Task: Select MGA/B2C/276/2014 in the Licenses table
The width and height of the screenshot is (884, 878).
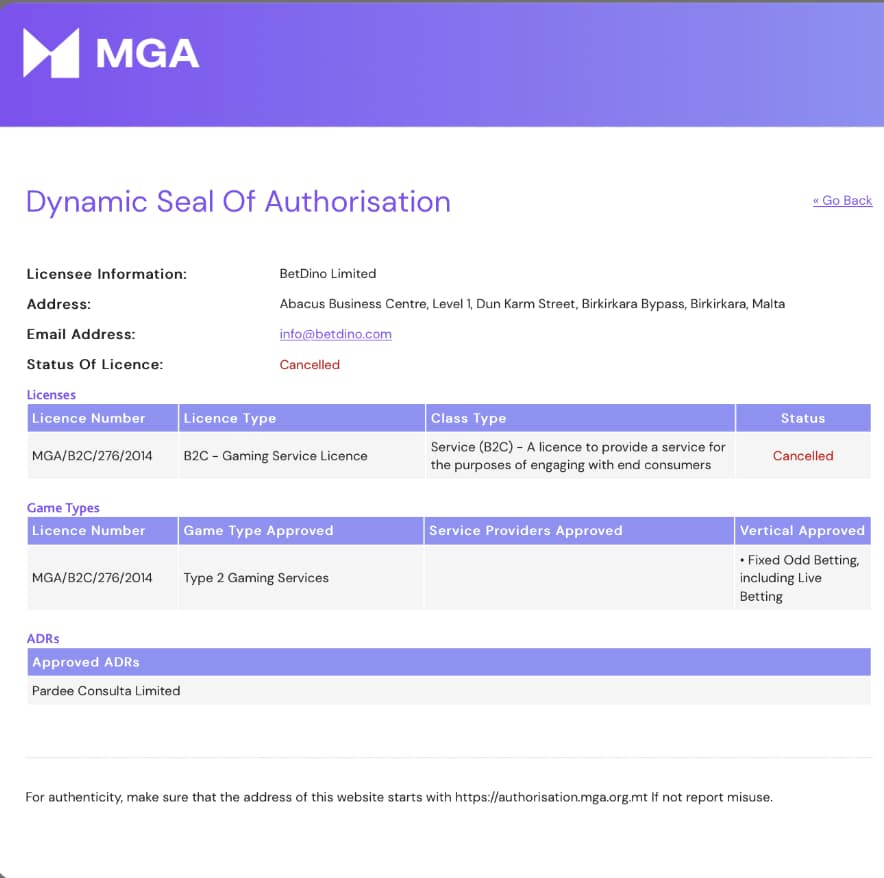Action: [92, 456]
